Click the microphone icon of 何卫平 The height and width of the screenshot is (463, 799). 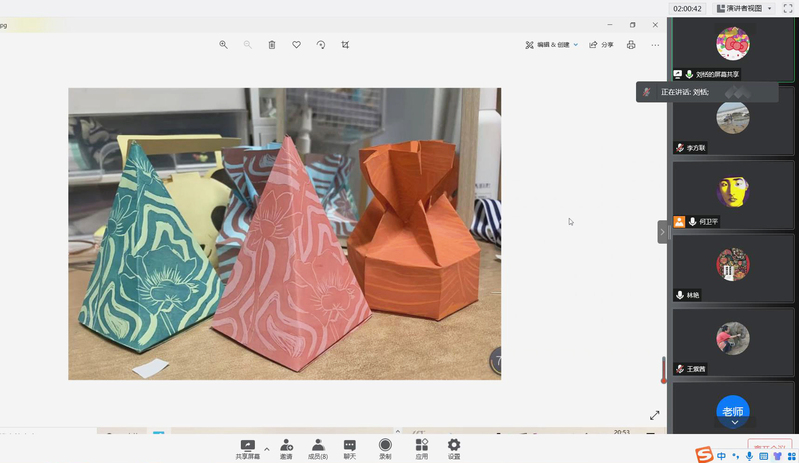(692, 222)
